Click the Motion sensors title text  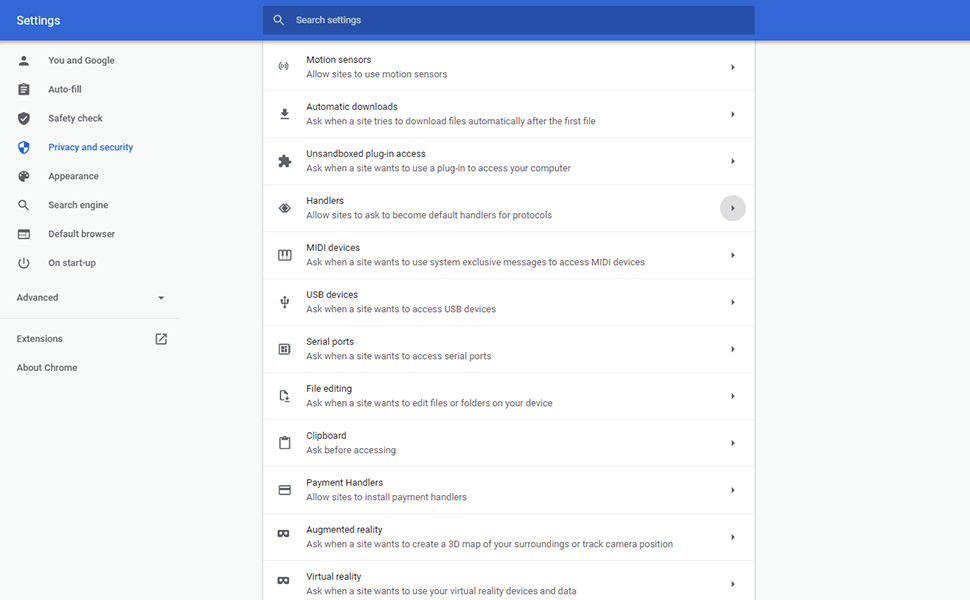tap(338, 60)
